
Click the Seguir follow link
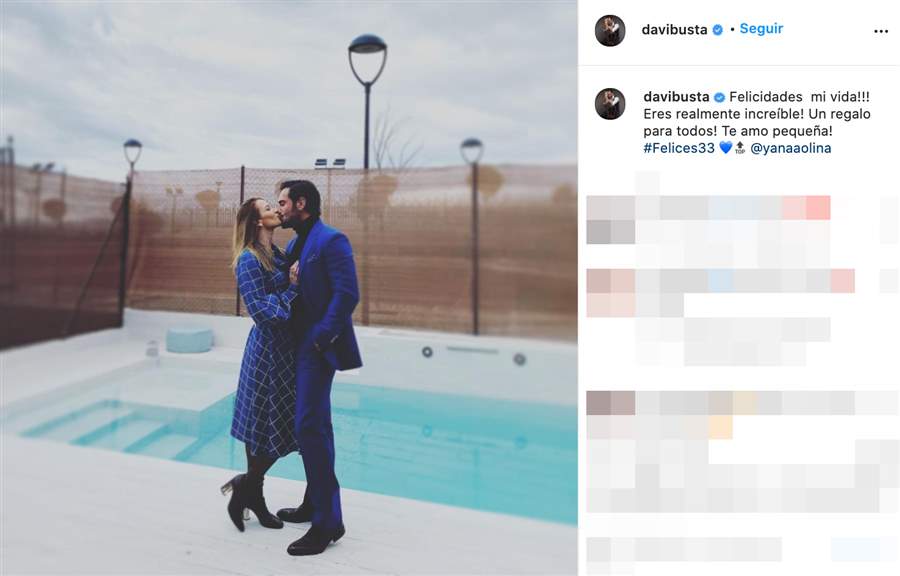click(761, 29)
